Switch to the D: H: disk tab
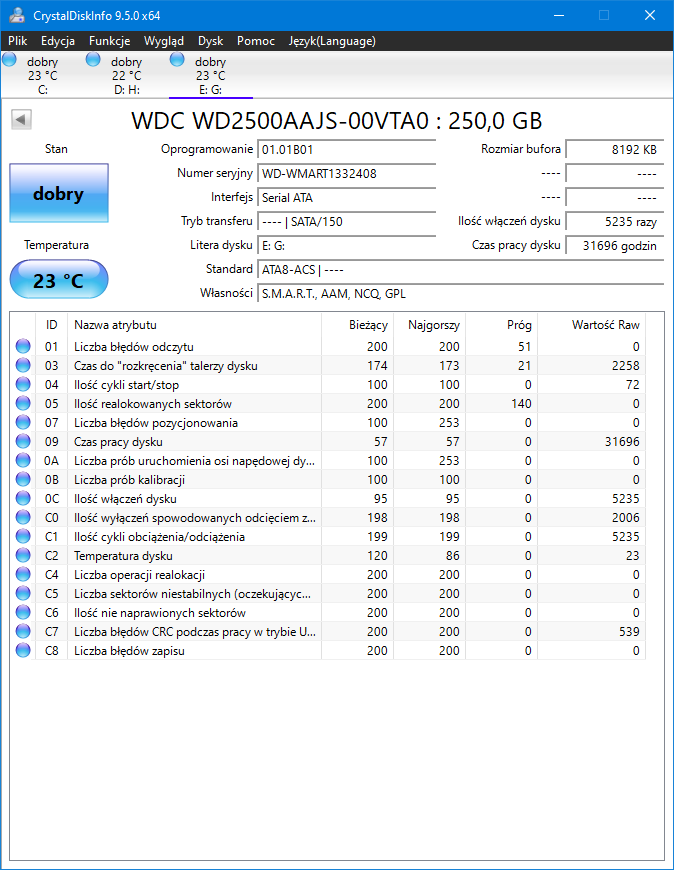 (x=126, y=75)
